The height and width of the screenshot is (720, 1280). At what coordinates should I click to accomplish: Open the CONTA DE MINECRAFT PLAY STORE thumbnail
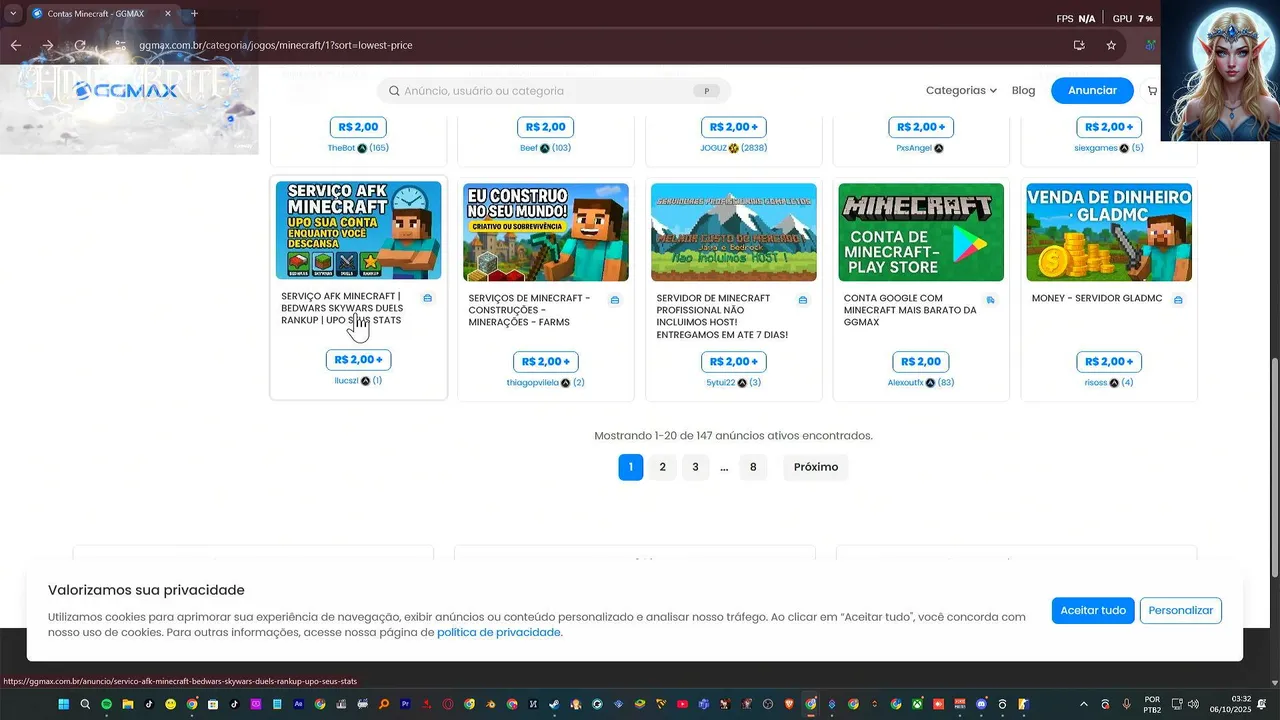pyautogui.click(x=921, y=232)
